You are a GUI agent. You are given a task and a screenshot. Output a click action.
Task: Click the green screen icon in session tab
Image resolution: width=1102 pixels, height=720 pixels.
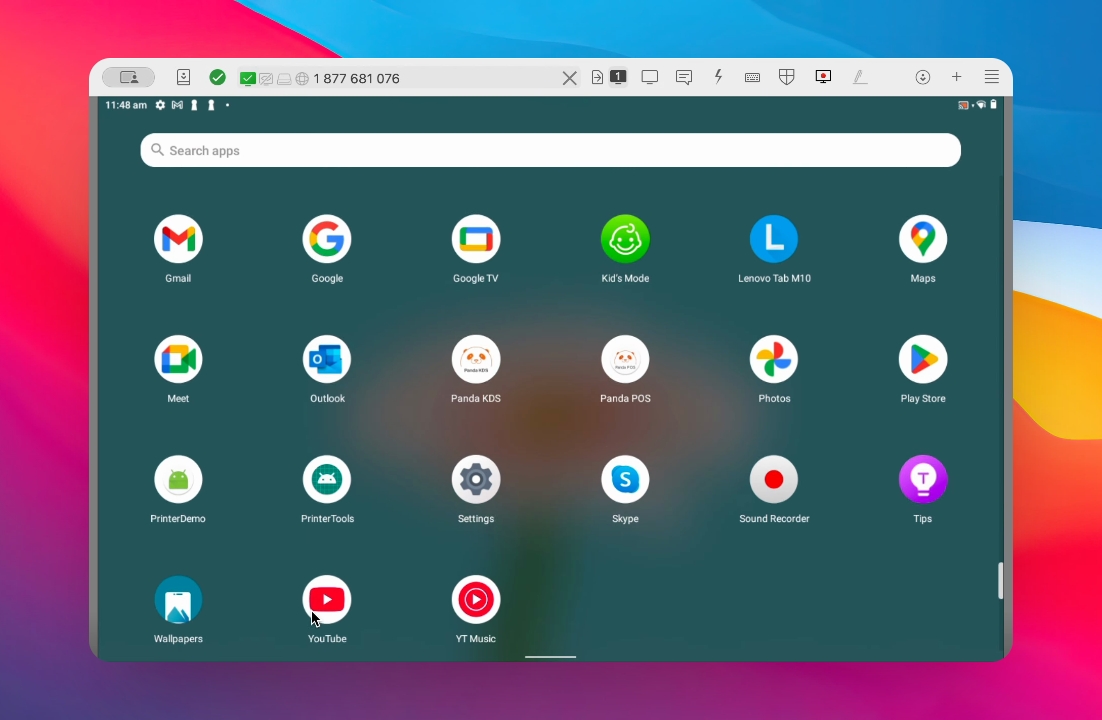pos(247,79)
